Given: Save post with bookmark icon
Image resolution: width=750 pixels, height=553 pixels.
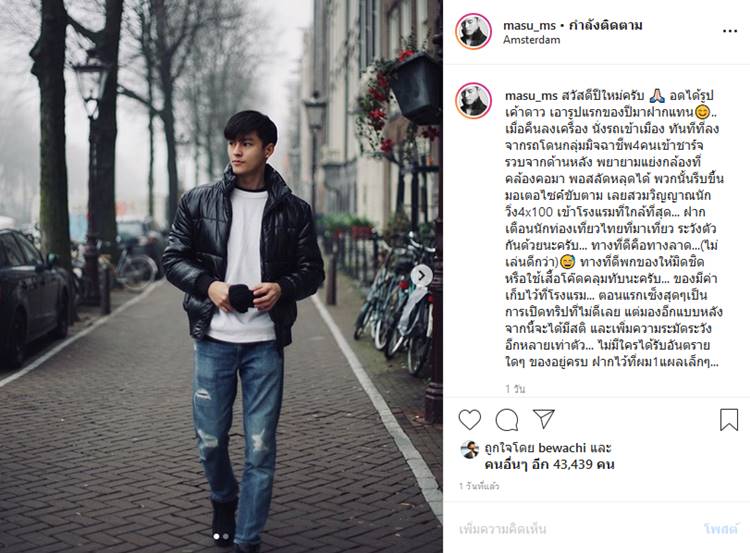Looking at the screenshot, I should point(729,420).
